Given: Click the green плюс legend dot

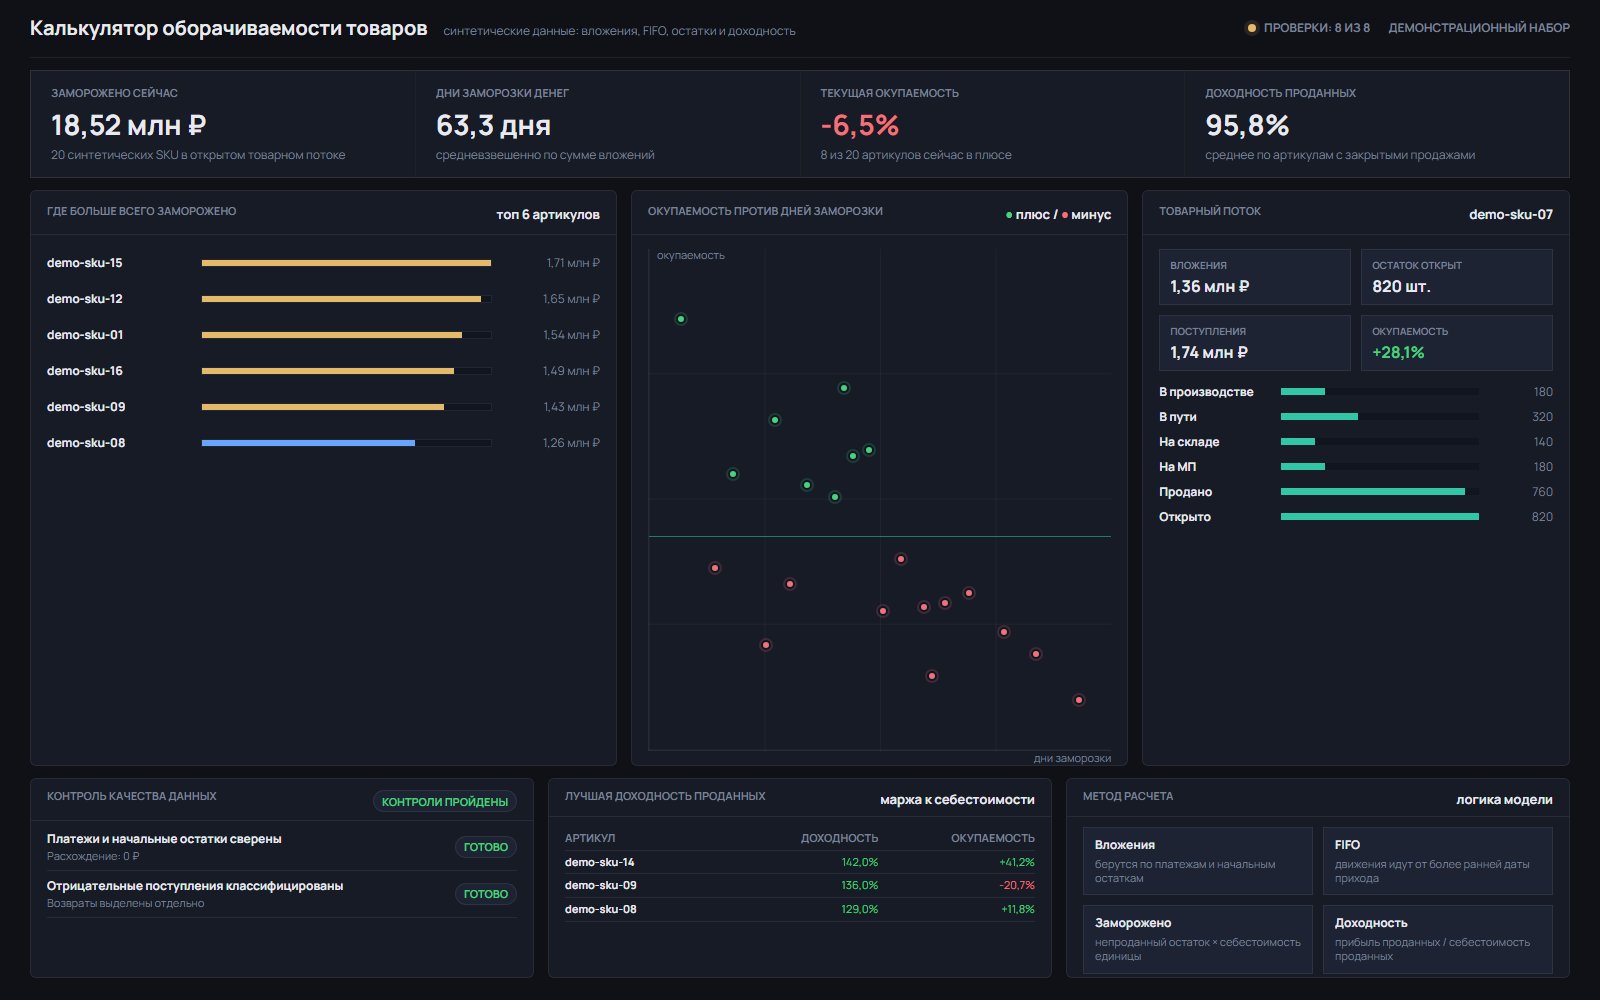Looking at the screenshot, I should pyautogui.click(x=1009, y=215).
